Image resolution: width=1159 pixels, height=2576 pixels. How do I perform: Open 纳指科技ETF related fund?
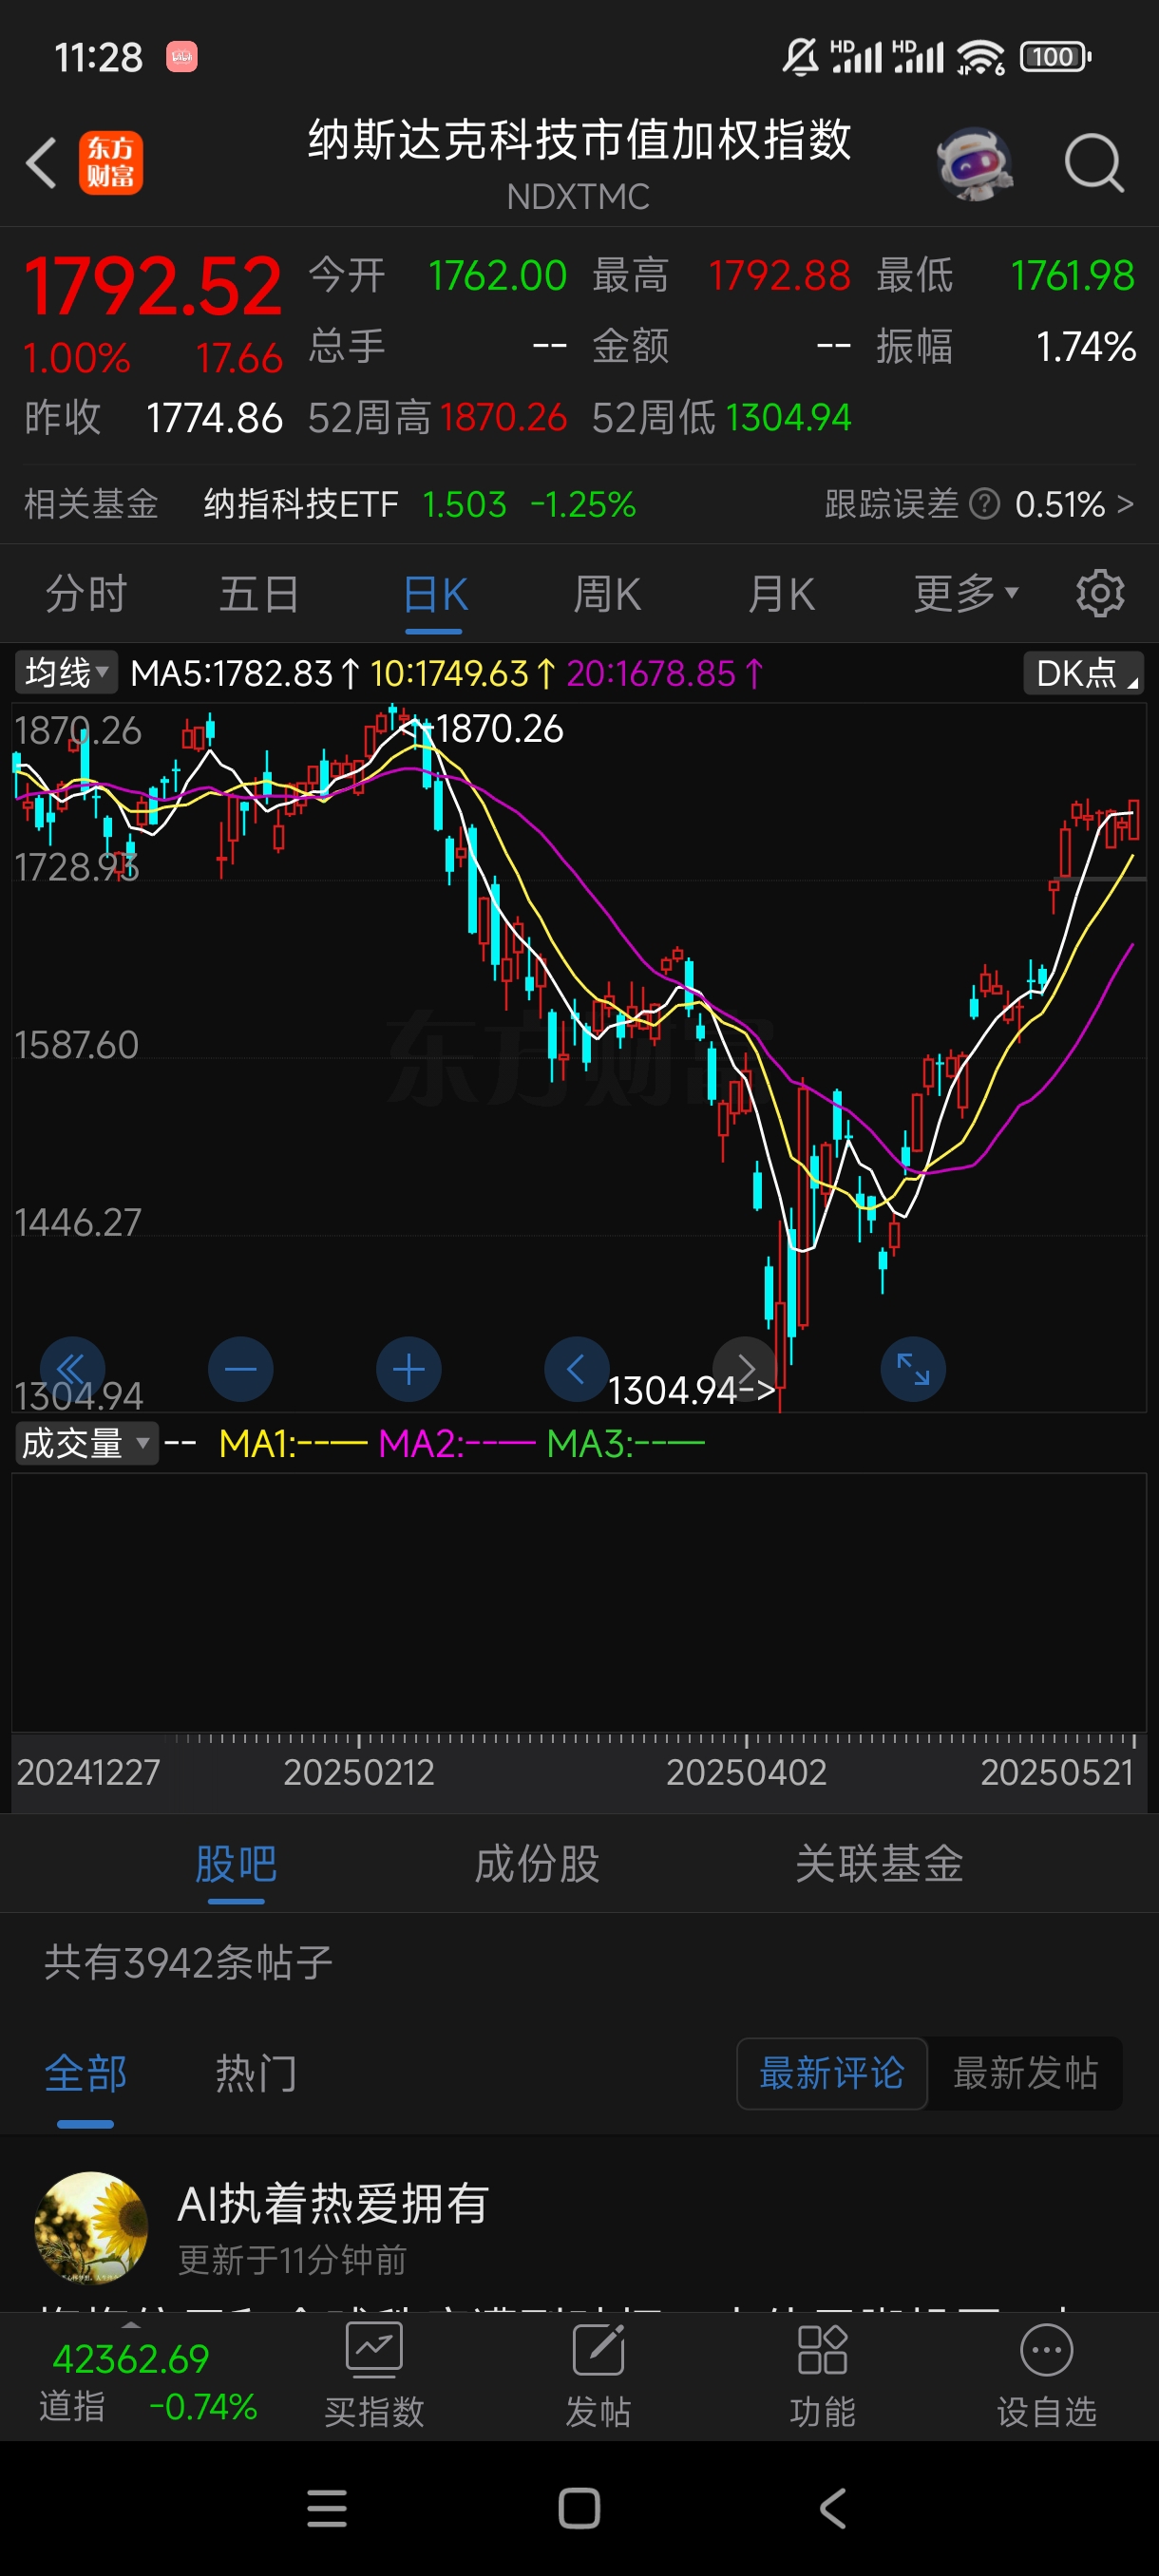pyautogui.click(x=301, y=504)
